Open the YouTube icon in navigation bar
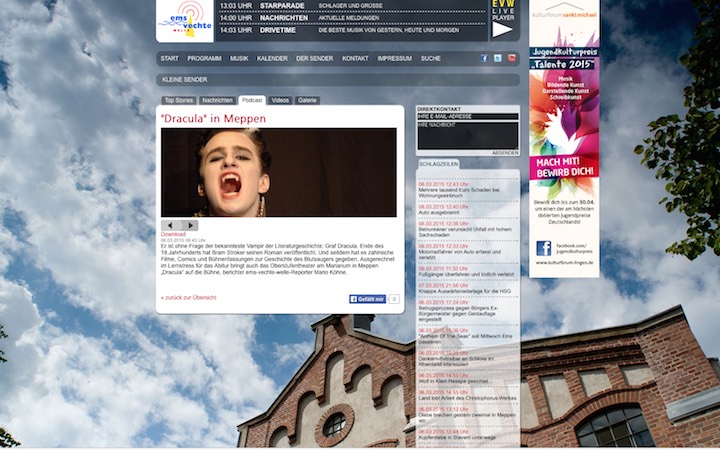 point(512,58)
